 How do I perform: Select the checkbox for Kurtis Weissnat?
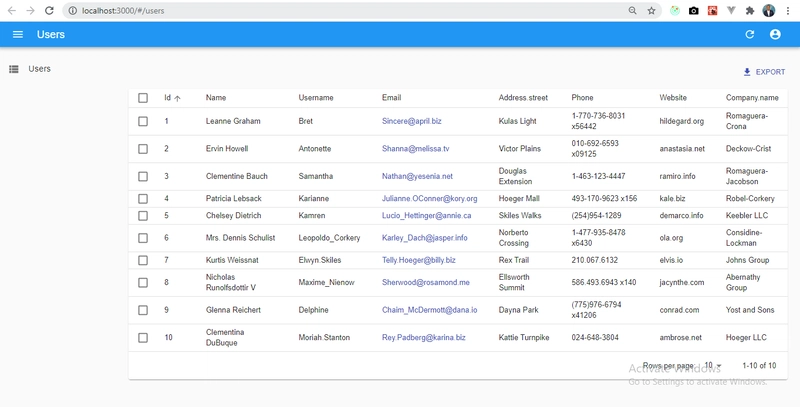(x=143, y=261)
